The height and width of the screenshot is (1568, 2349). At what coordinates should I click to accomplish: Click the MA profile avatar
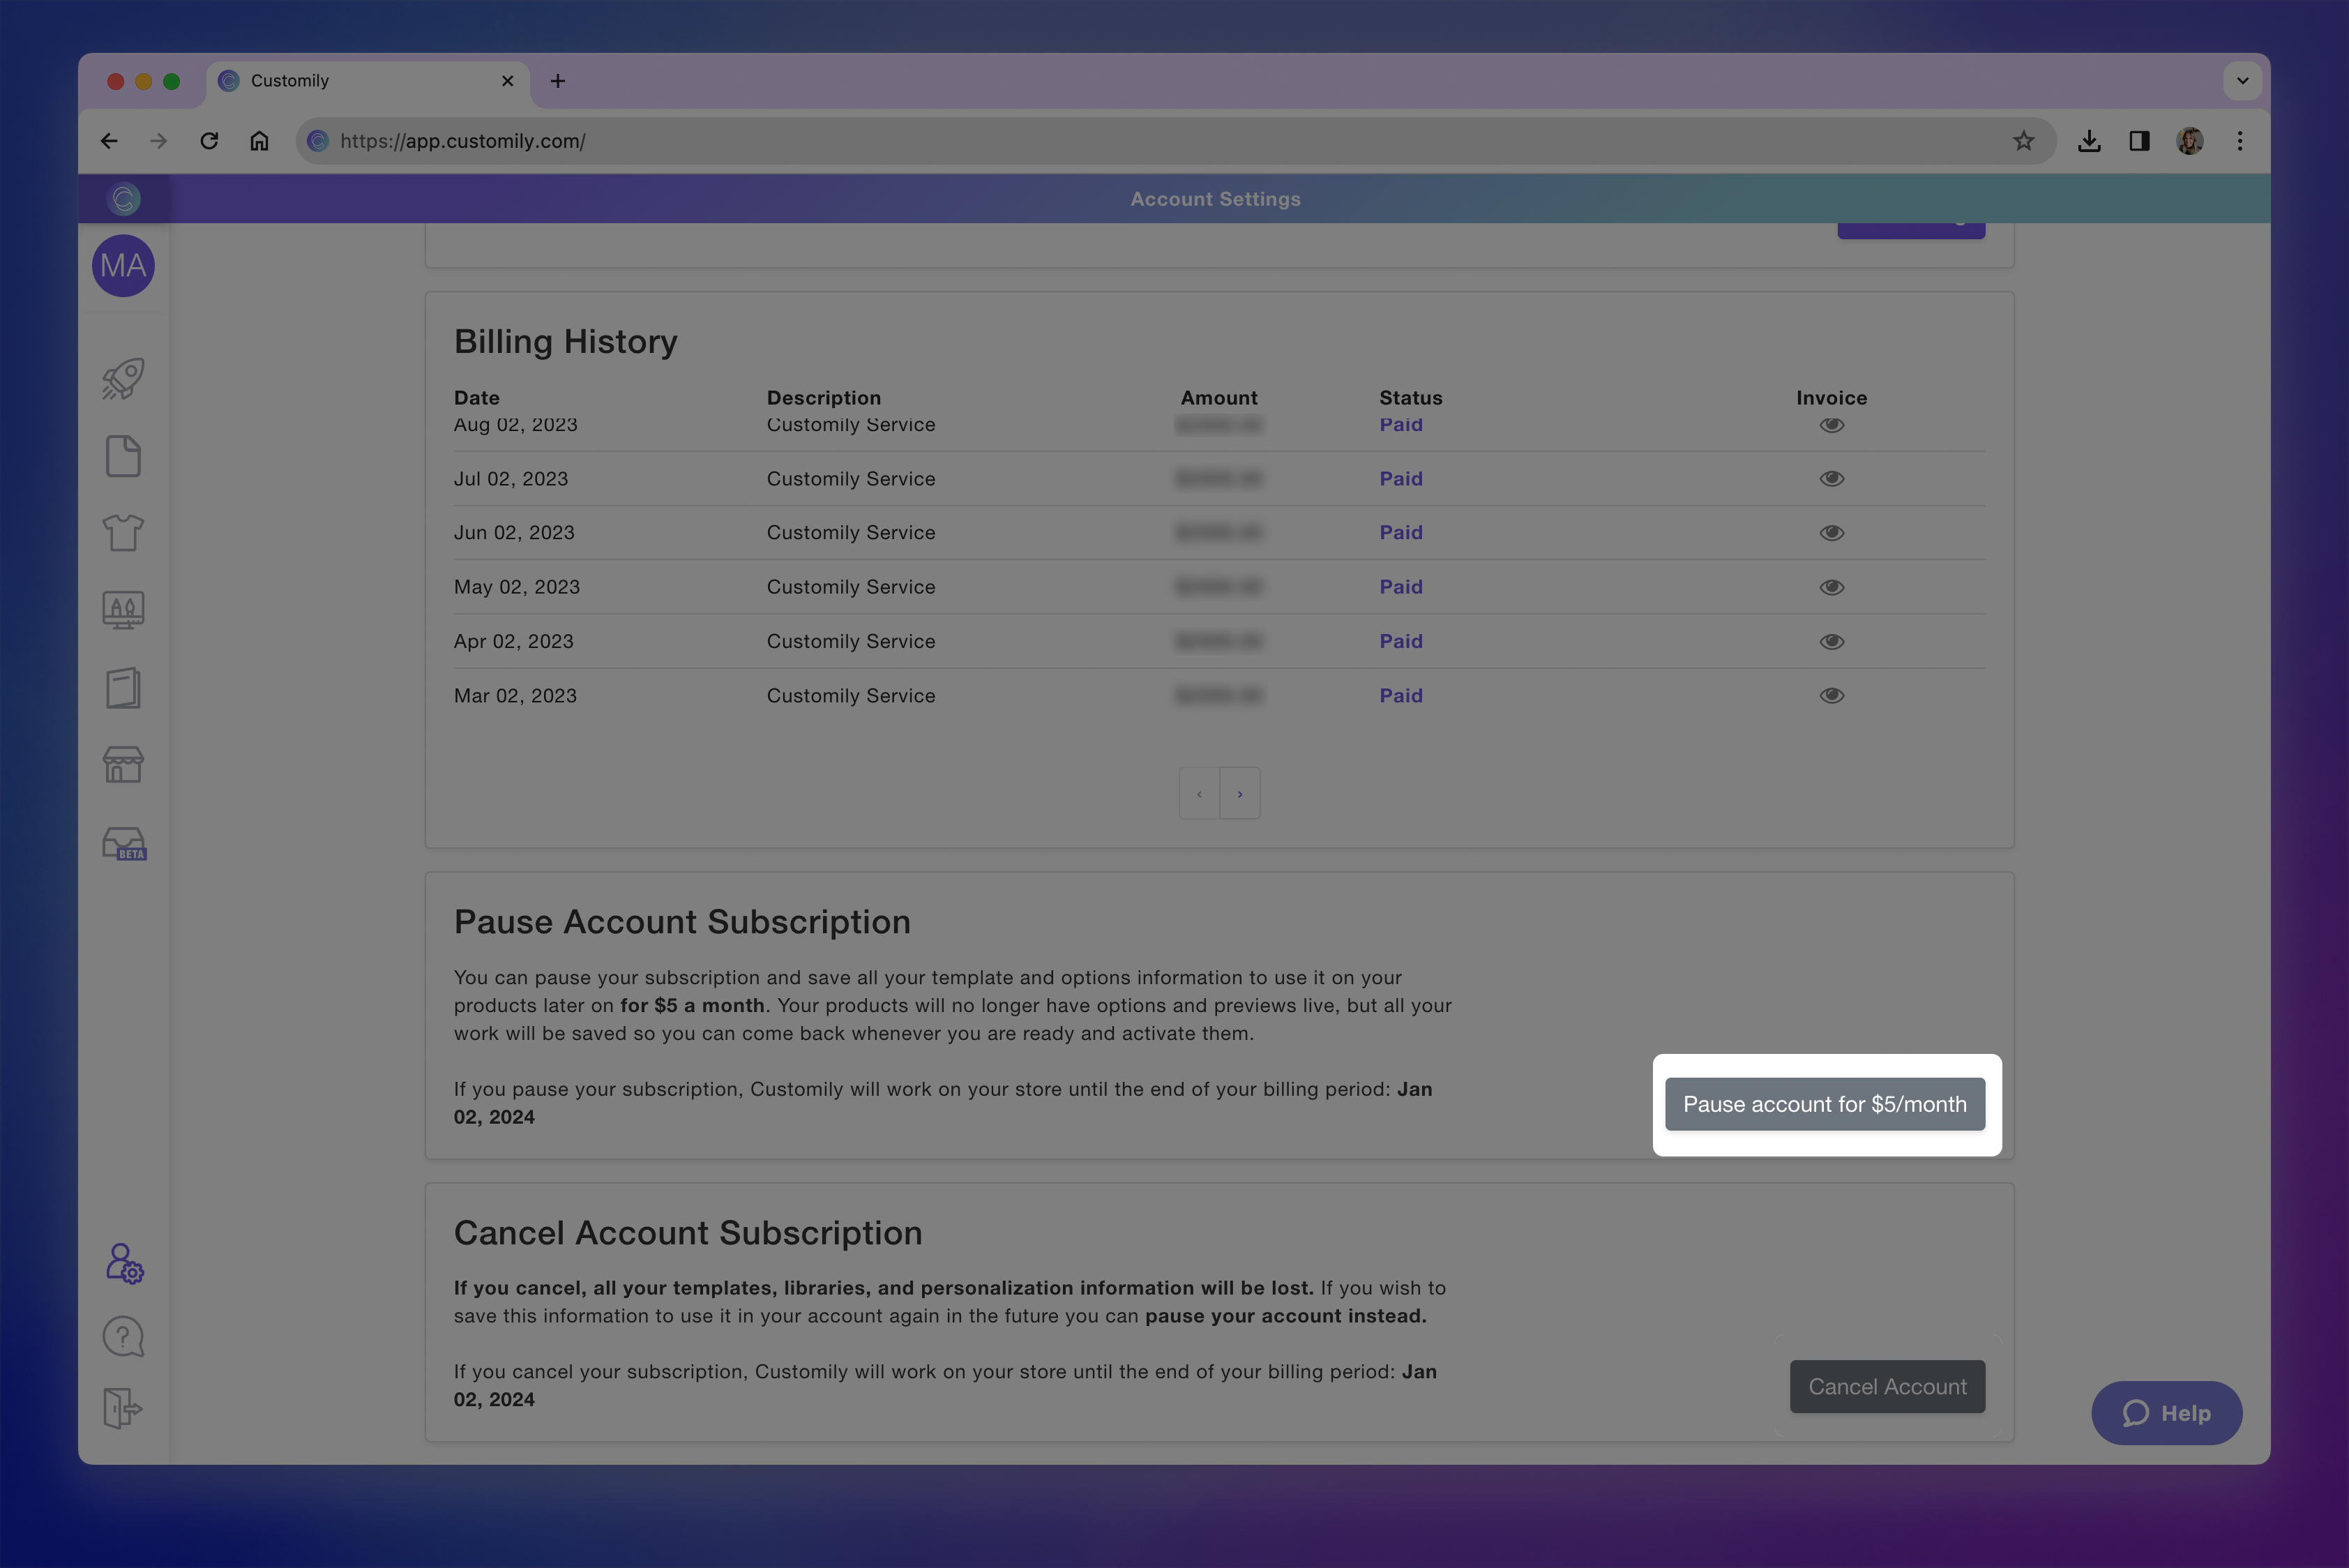tap(123, 266)
